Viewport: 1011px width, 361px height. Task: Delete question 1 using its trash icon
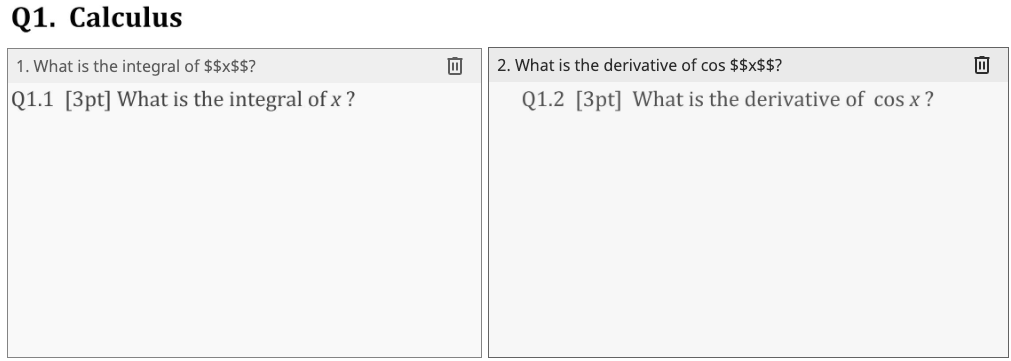coord(455,66)
